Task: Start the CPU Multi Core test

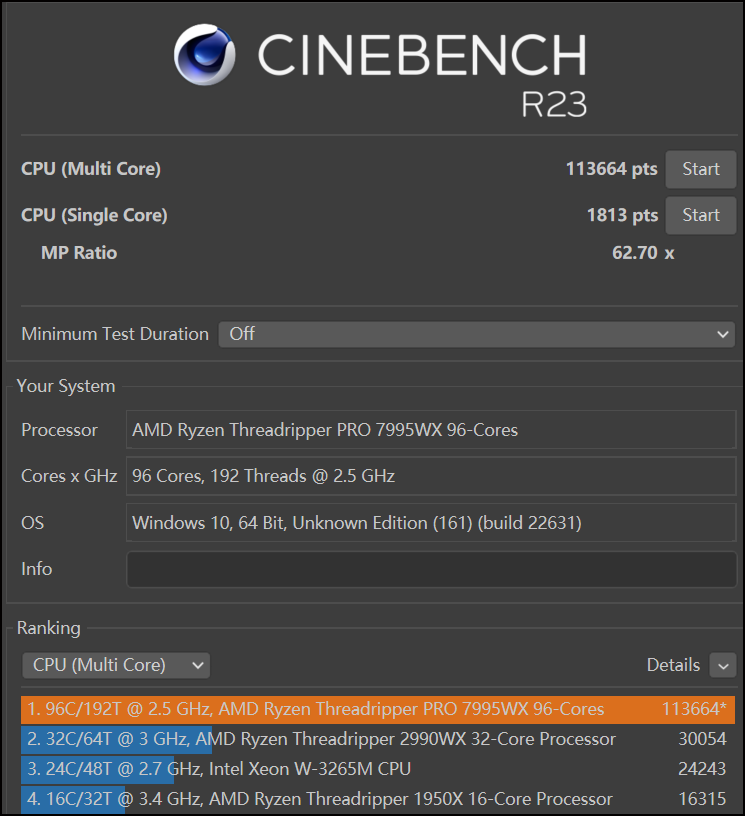Action: coord(701,169)
